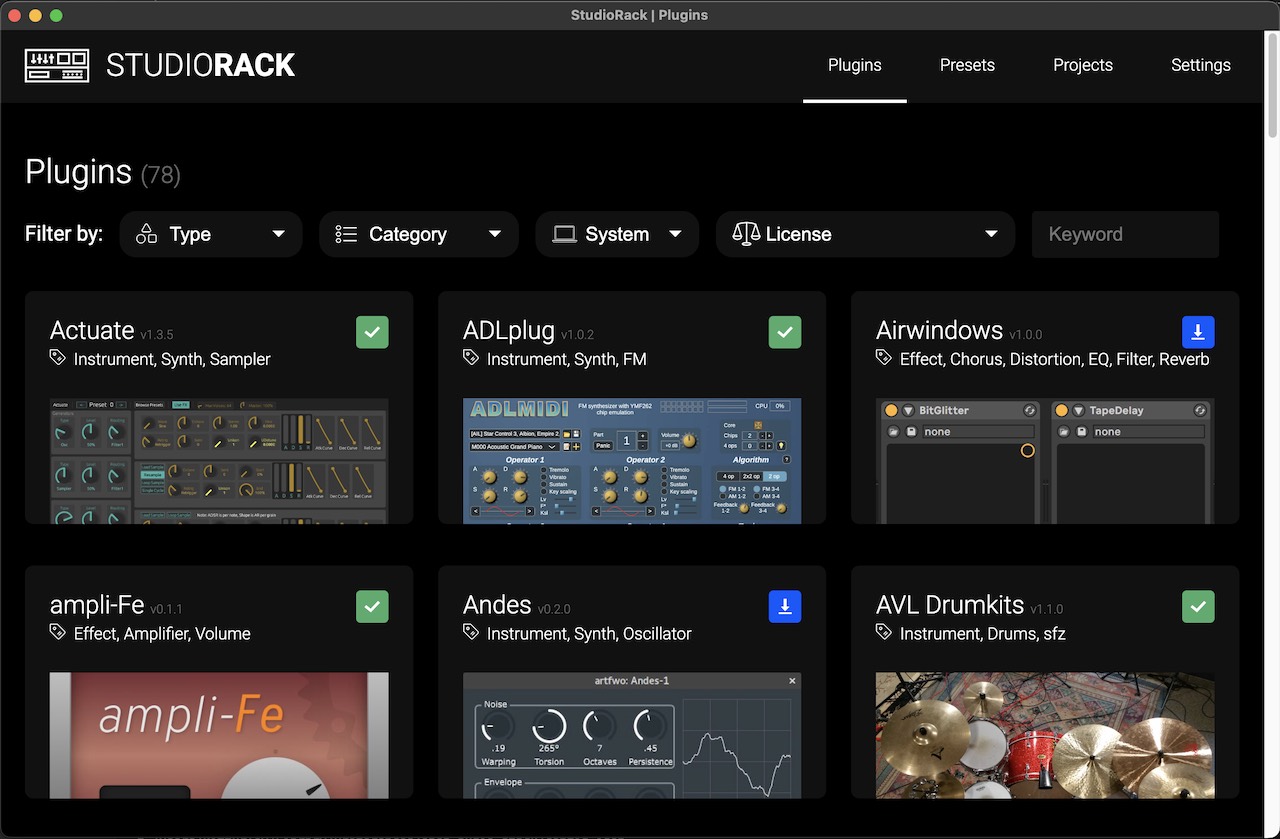
Task: Open the ampli-Fe plugin title
Action: (97, 605)
